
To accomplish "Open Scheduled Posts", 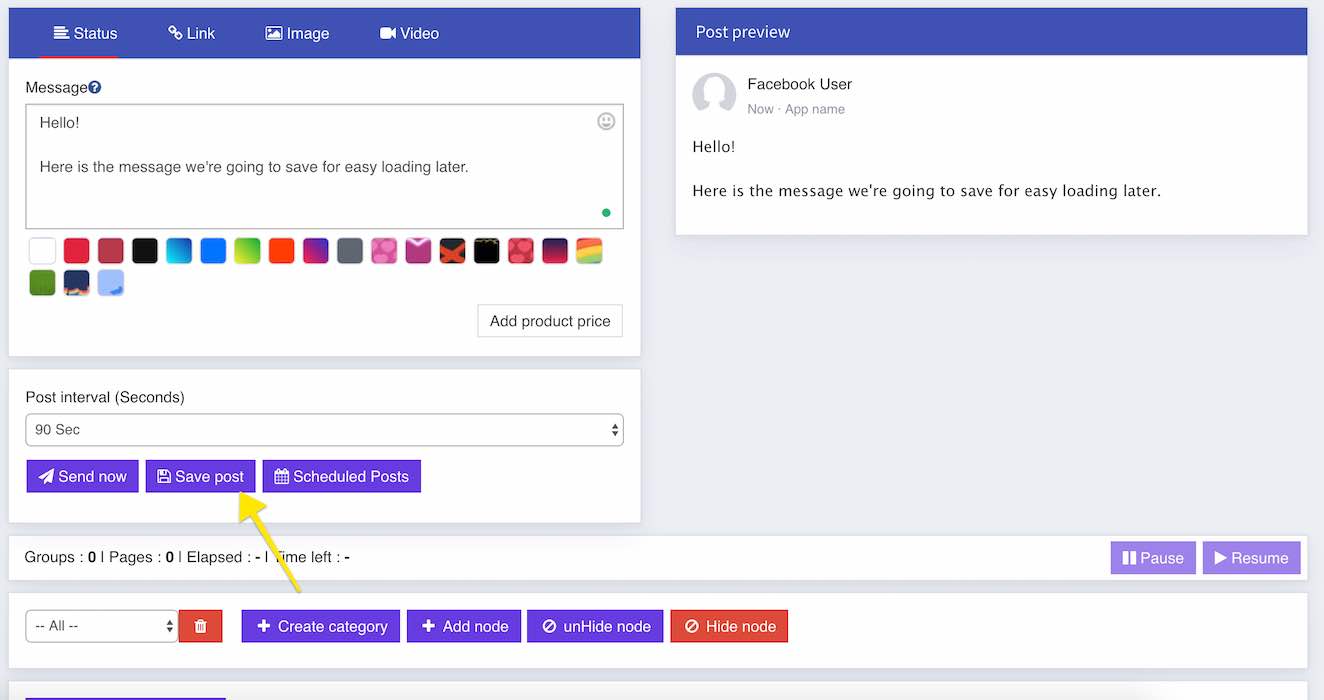I will coord(341,476).
